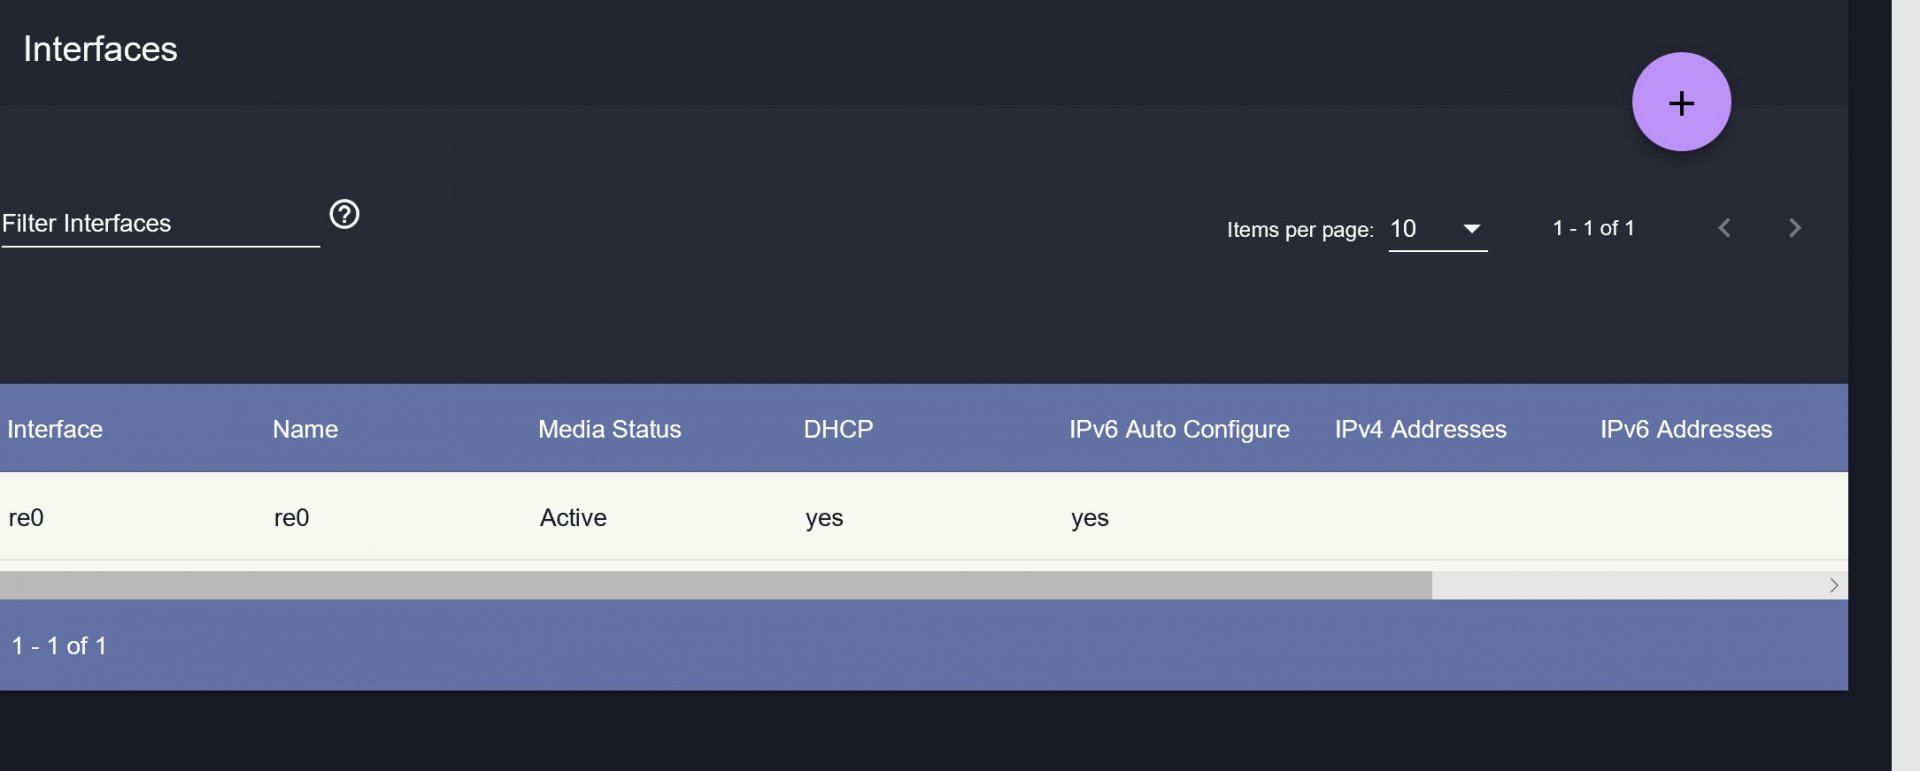Image resolution: width=1920 pixels, height=771 pixels.
Task: Click the table's horizontal scrollbar thumb
Action: click(715, 585)
